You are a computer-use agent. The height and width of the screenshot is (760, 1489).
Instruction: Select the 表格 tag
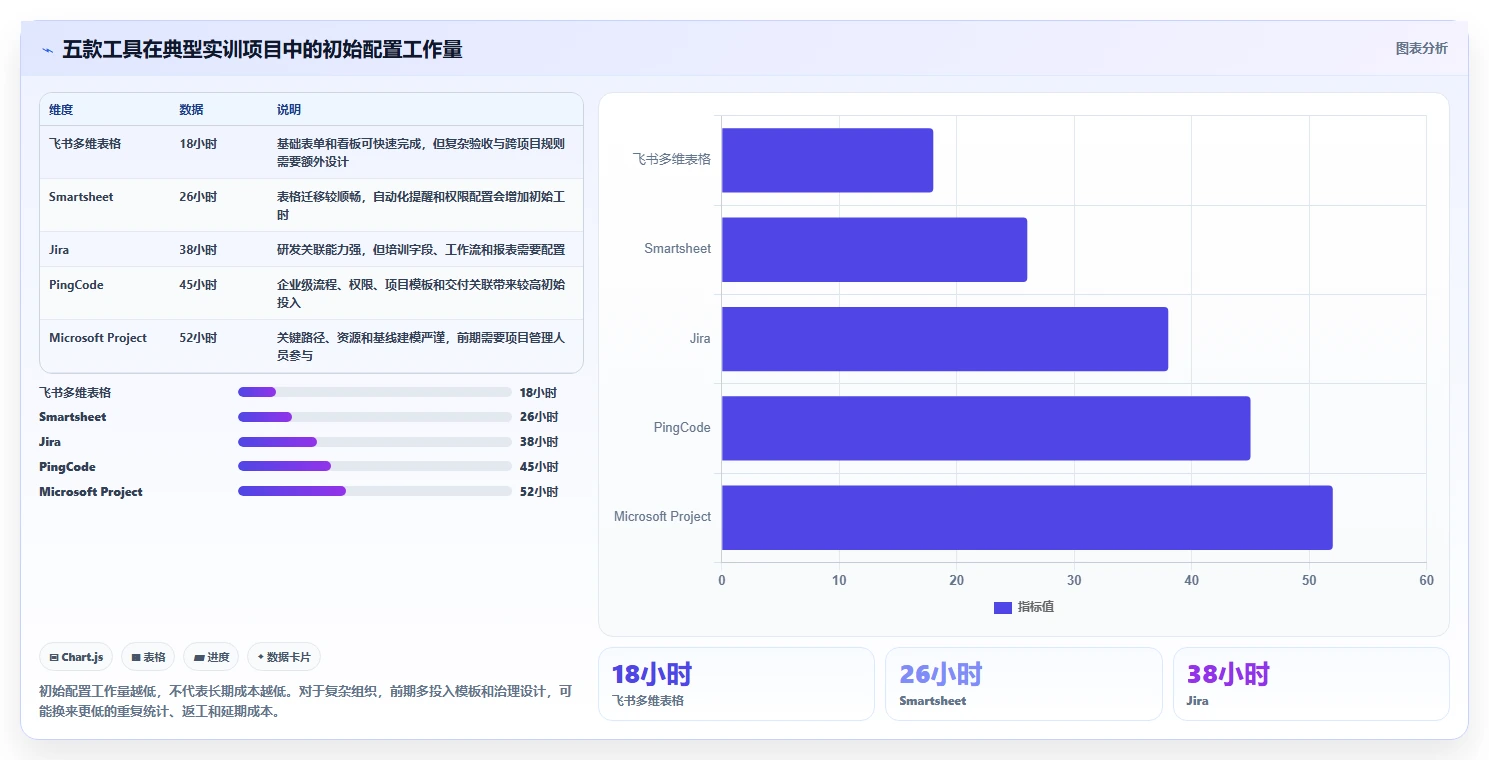pos(148,657)
